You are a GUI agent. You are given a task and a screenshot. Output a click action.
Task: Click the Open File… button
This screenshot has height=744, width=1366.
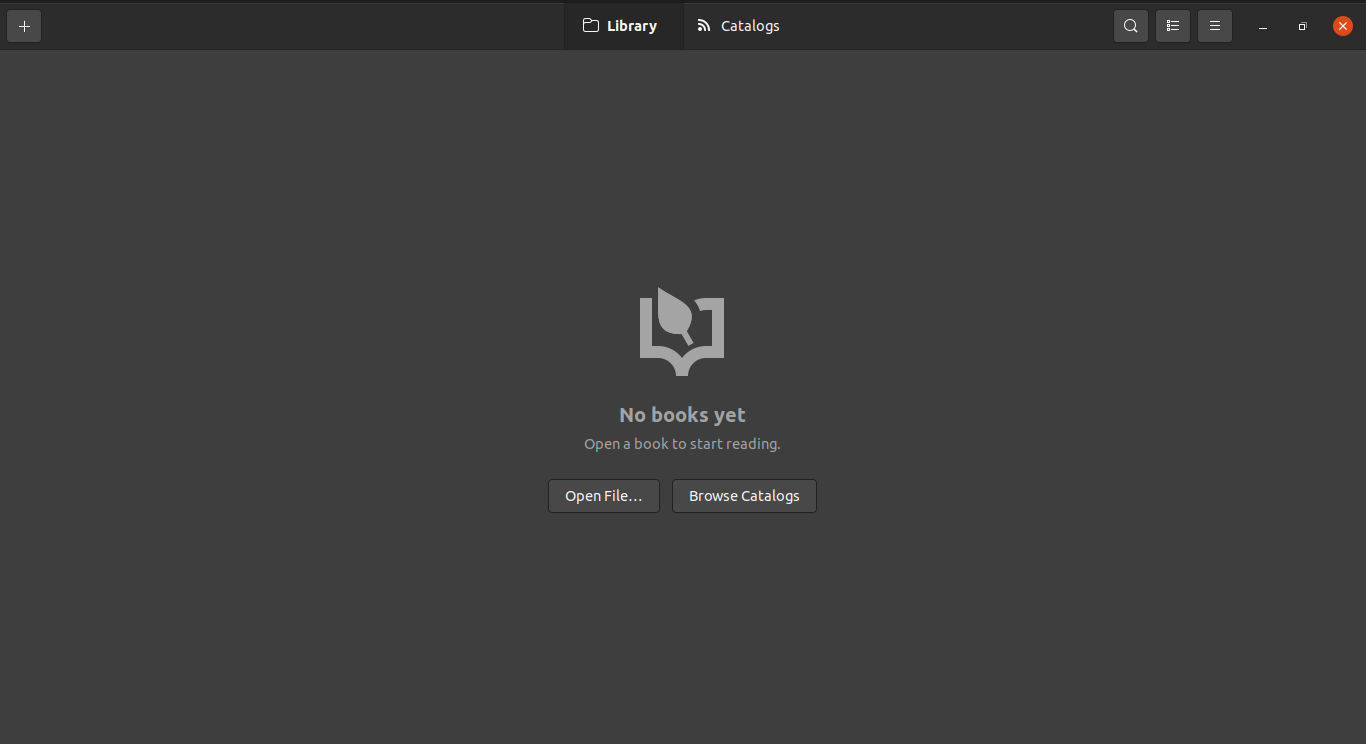click(604, 496)
